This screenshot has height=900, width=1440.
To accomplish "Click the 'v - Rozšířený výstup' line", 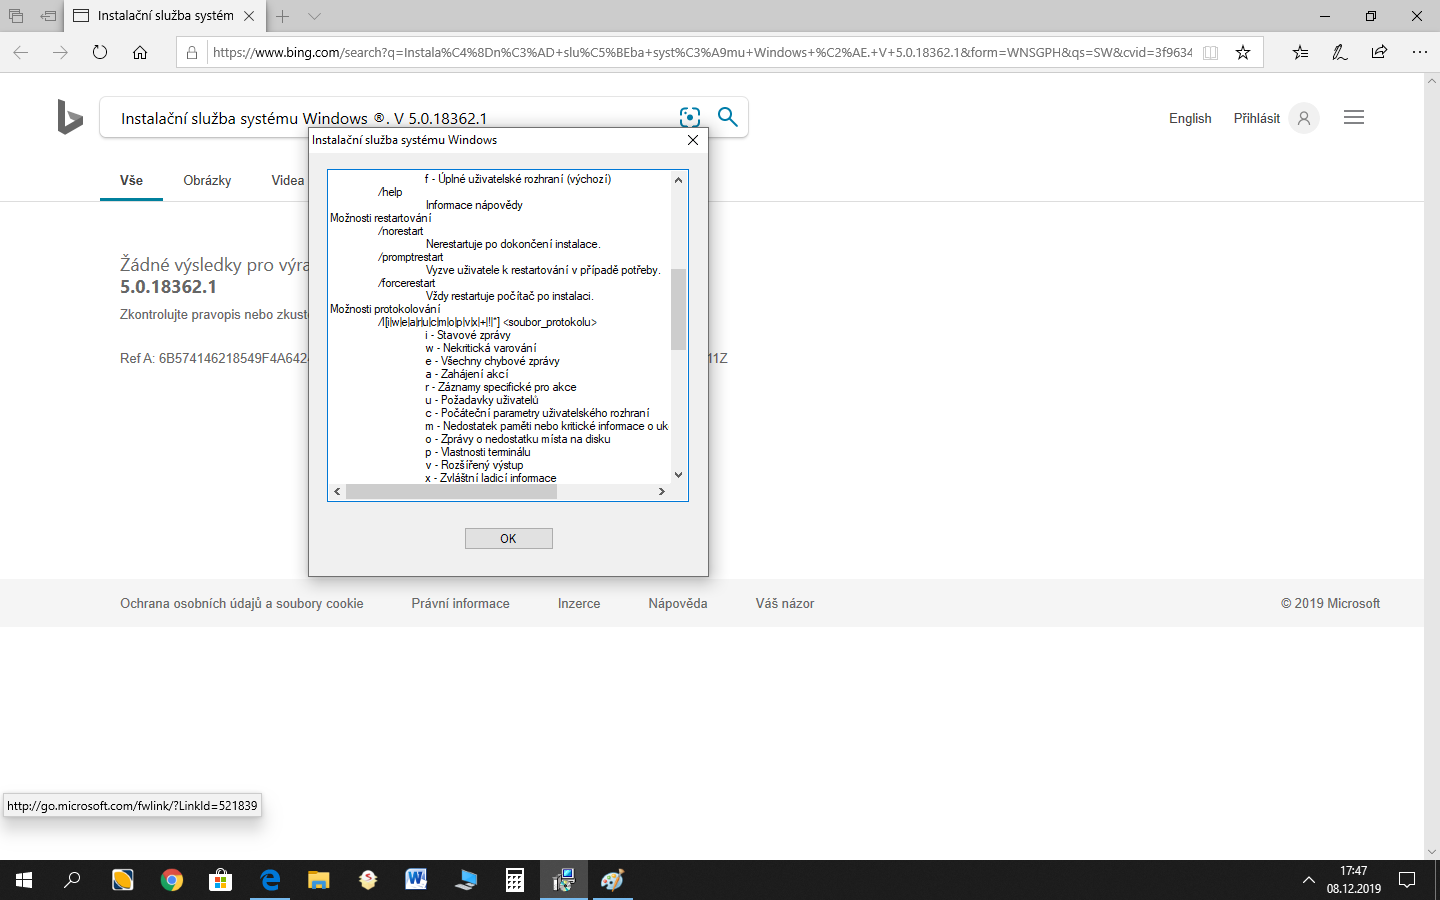I will 474,465.
